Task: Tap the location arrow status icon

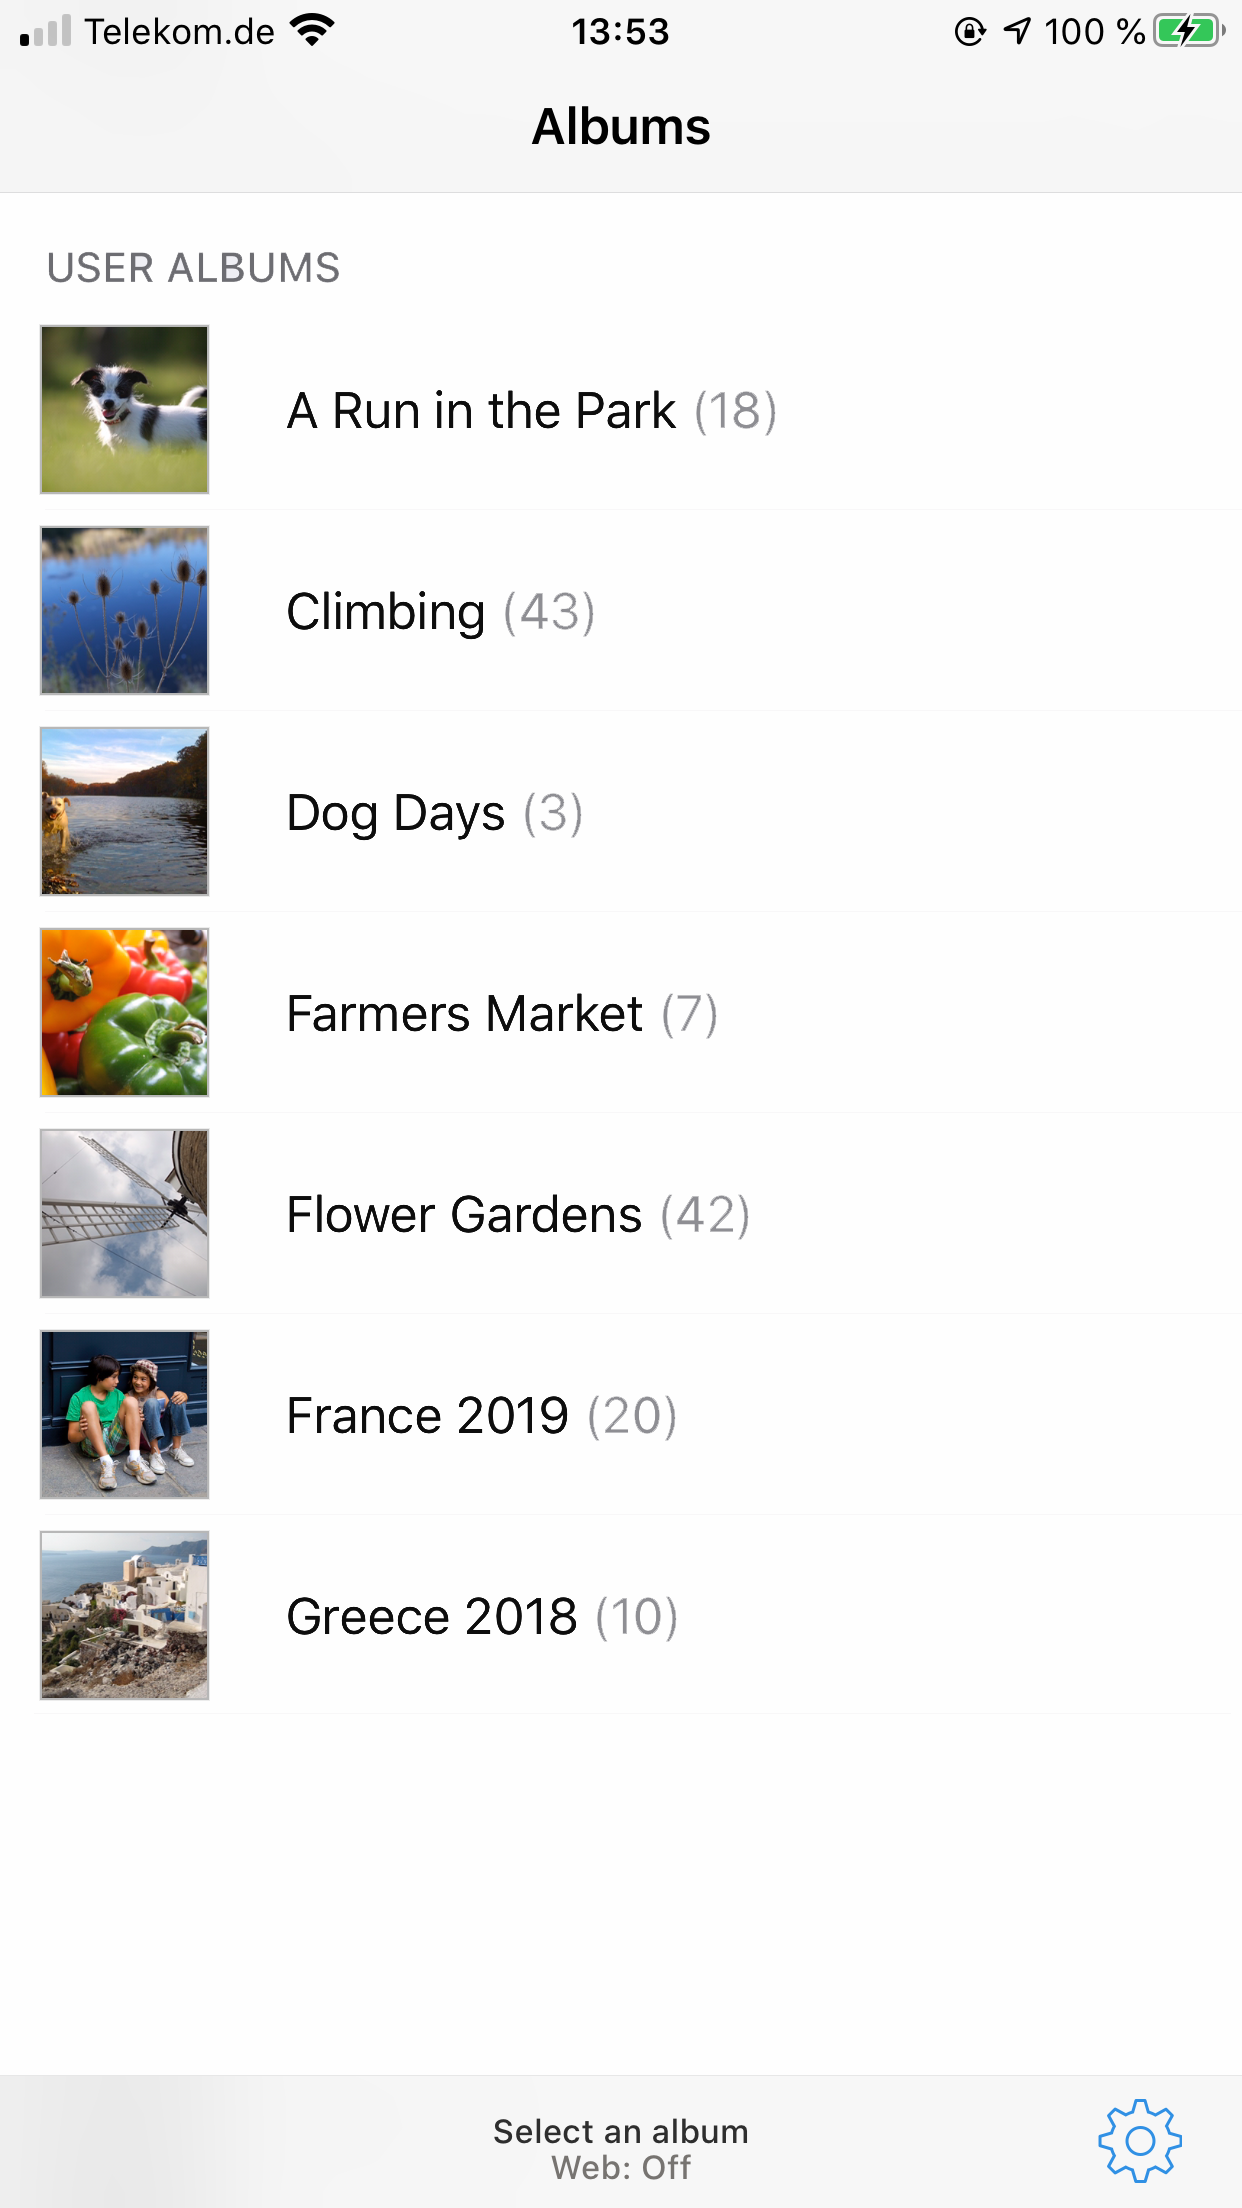Action: pos(1017,32)
